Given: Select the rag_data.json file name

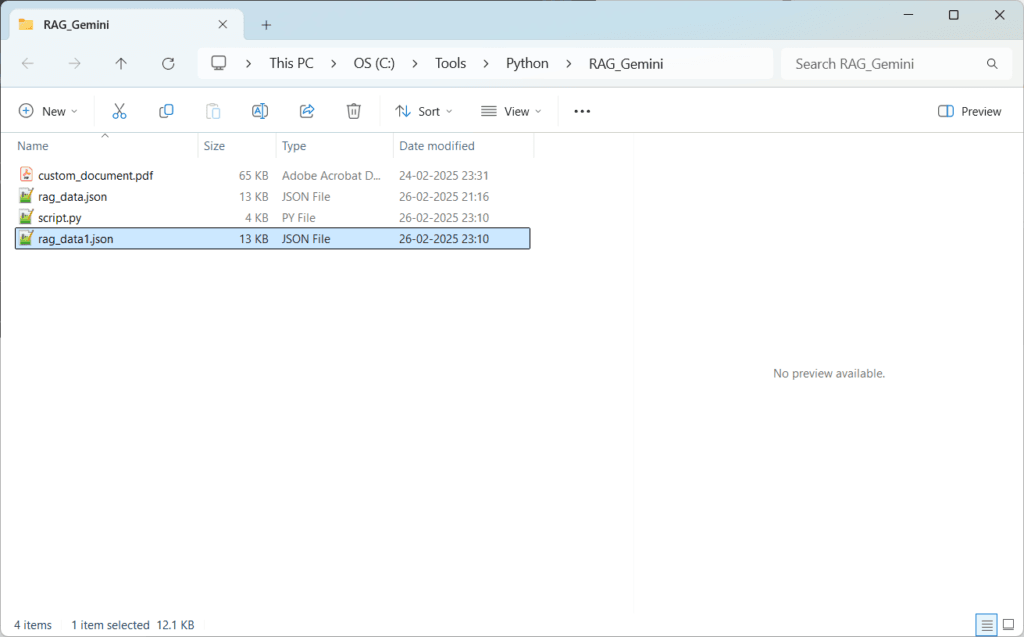Looking at the screenshot, I should click(72, 196).
